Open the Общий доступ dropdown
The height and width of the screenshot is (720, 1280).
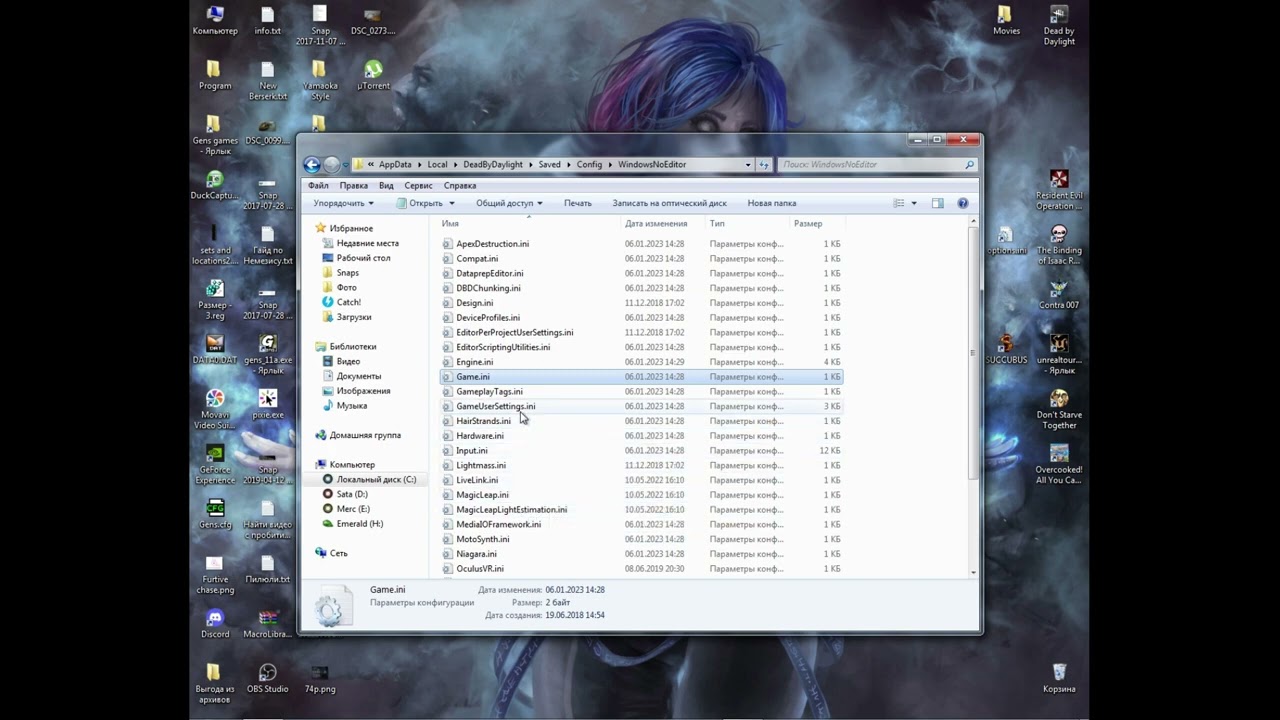click(509, 203)
